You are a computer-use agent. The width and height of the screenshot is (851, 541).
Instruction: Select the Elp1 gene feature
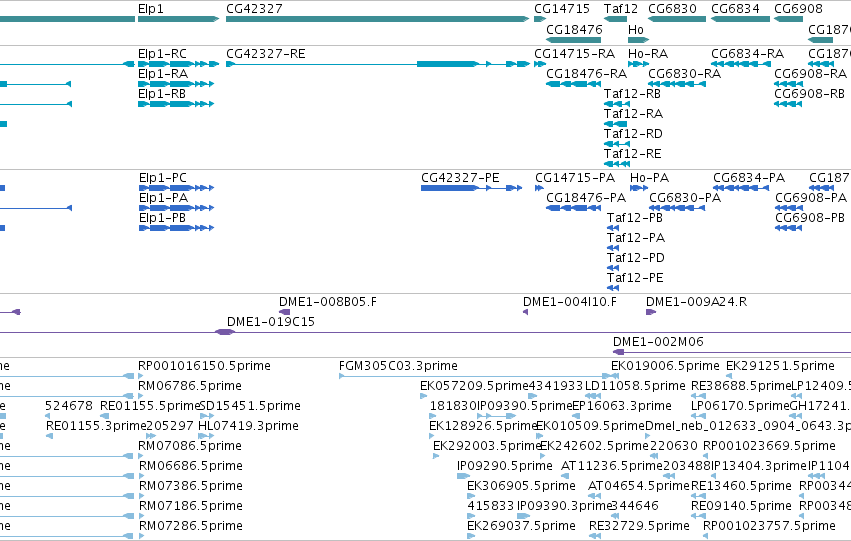(179, 19)
